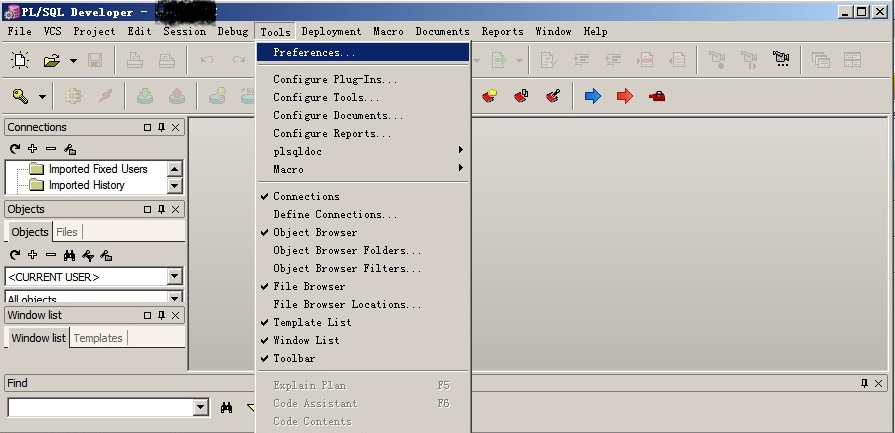Pin the Find panel
The width and height of the screenshot is (895, 433).
pos(864,383)
